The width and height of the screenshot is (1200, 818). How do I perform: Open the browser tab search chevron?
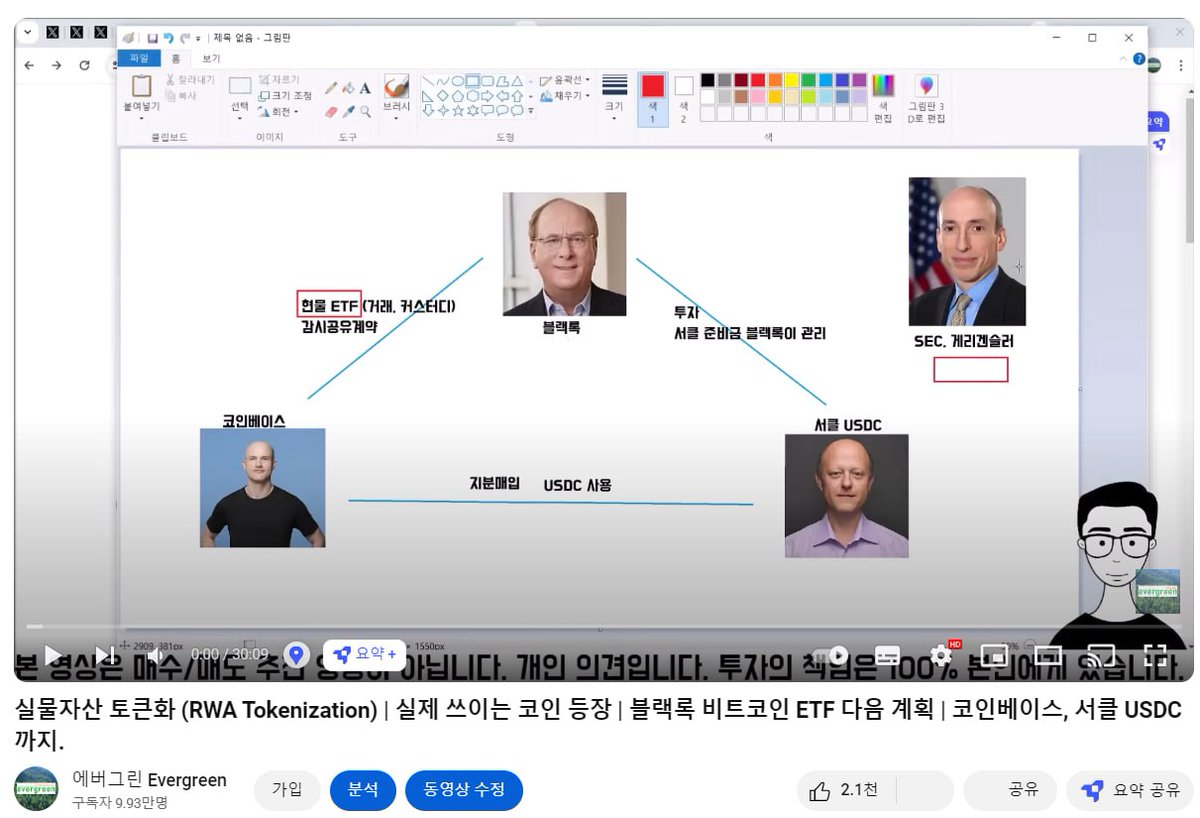28,32
